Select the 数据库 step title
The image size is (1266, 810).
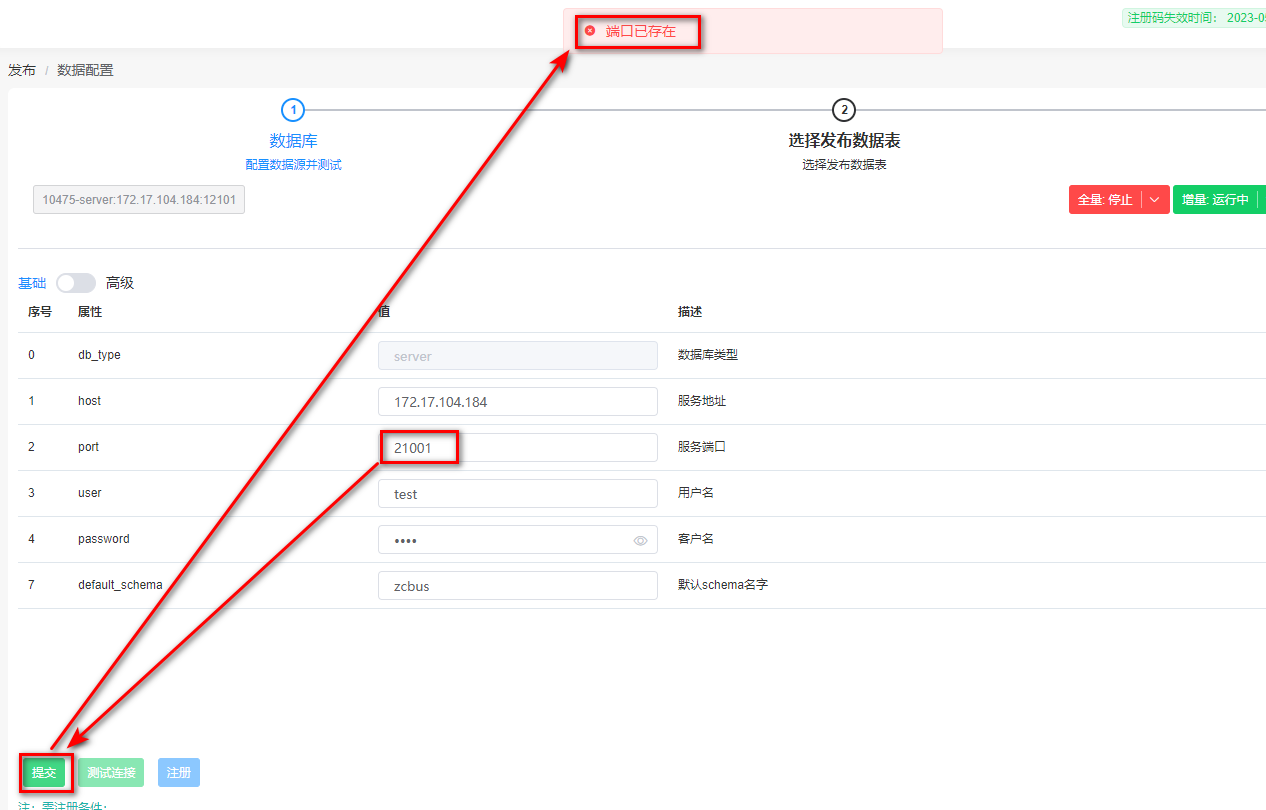tap(293, 141)
